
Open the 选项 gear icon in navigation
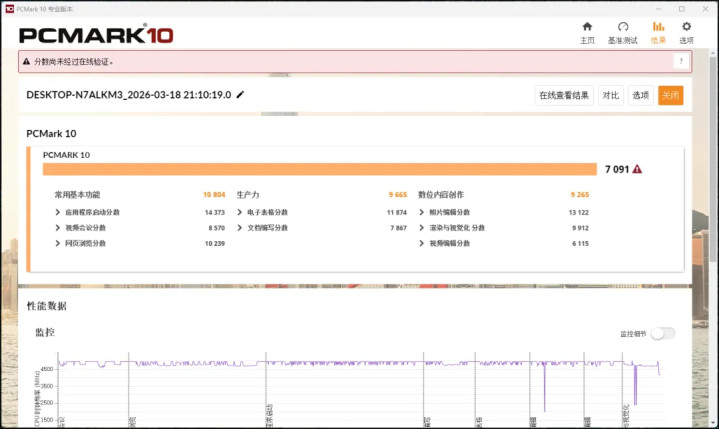click(686, 28)
